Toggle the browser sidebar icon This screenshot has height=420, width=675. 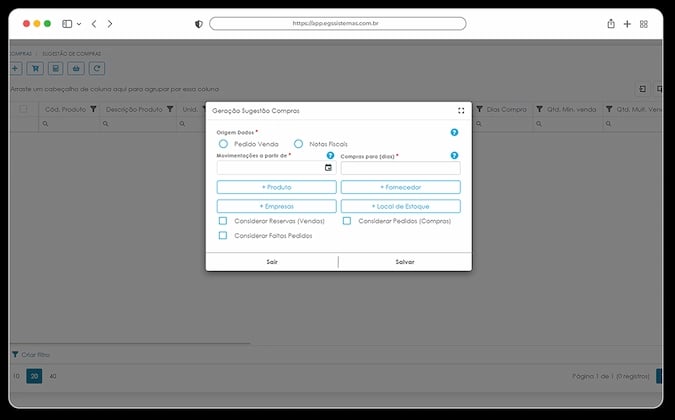(x=67, y=24)
